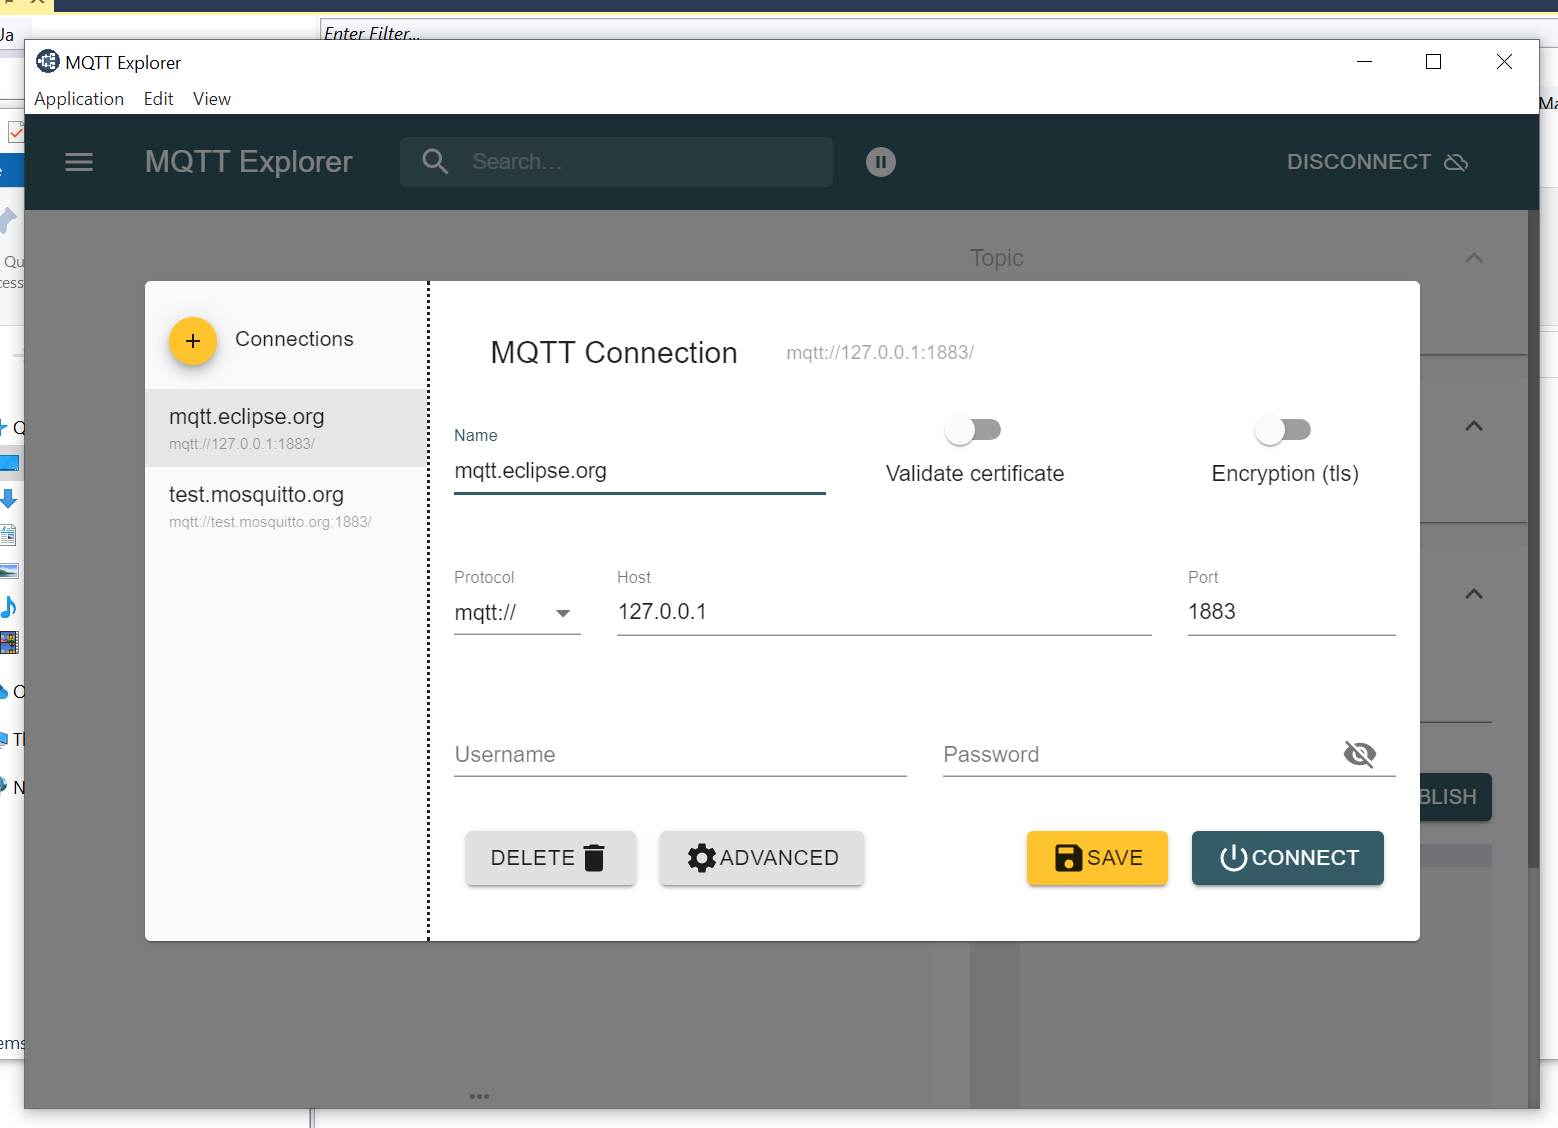The height and width of the screenshot is (1128, 1558).
Task: Collapse the Topic panel chevron
Action: coord(1474,258)
